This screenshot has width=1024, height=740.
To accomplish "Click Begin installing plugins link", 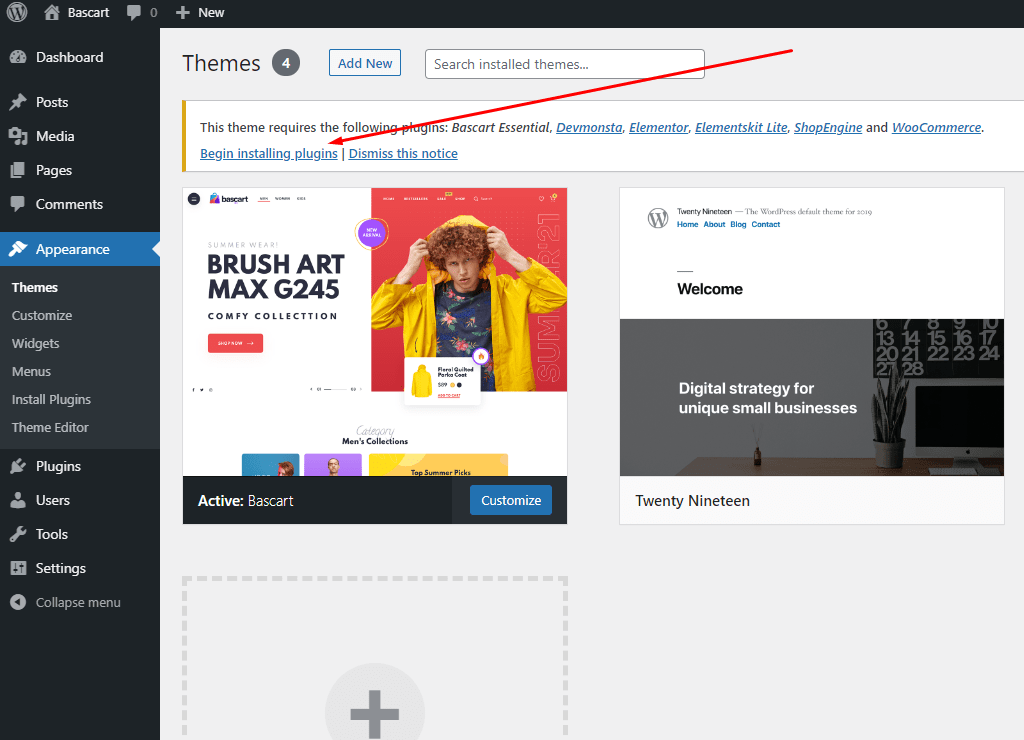I will [x=269, y=153].
